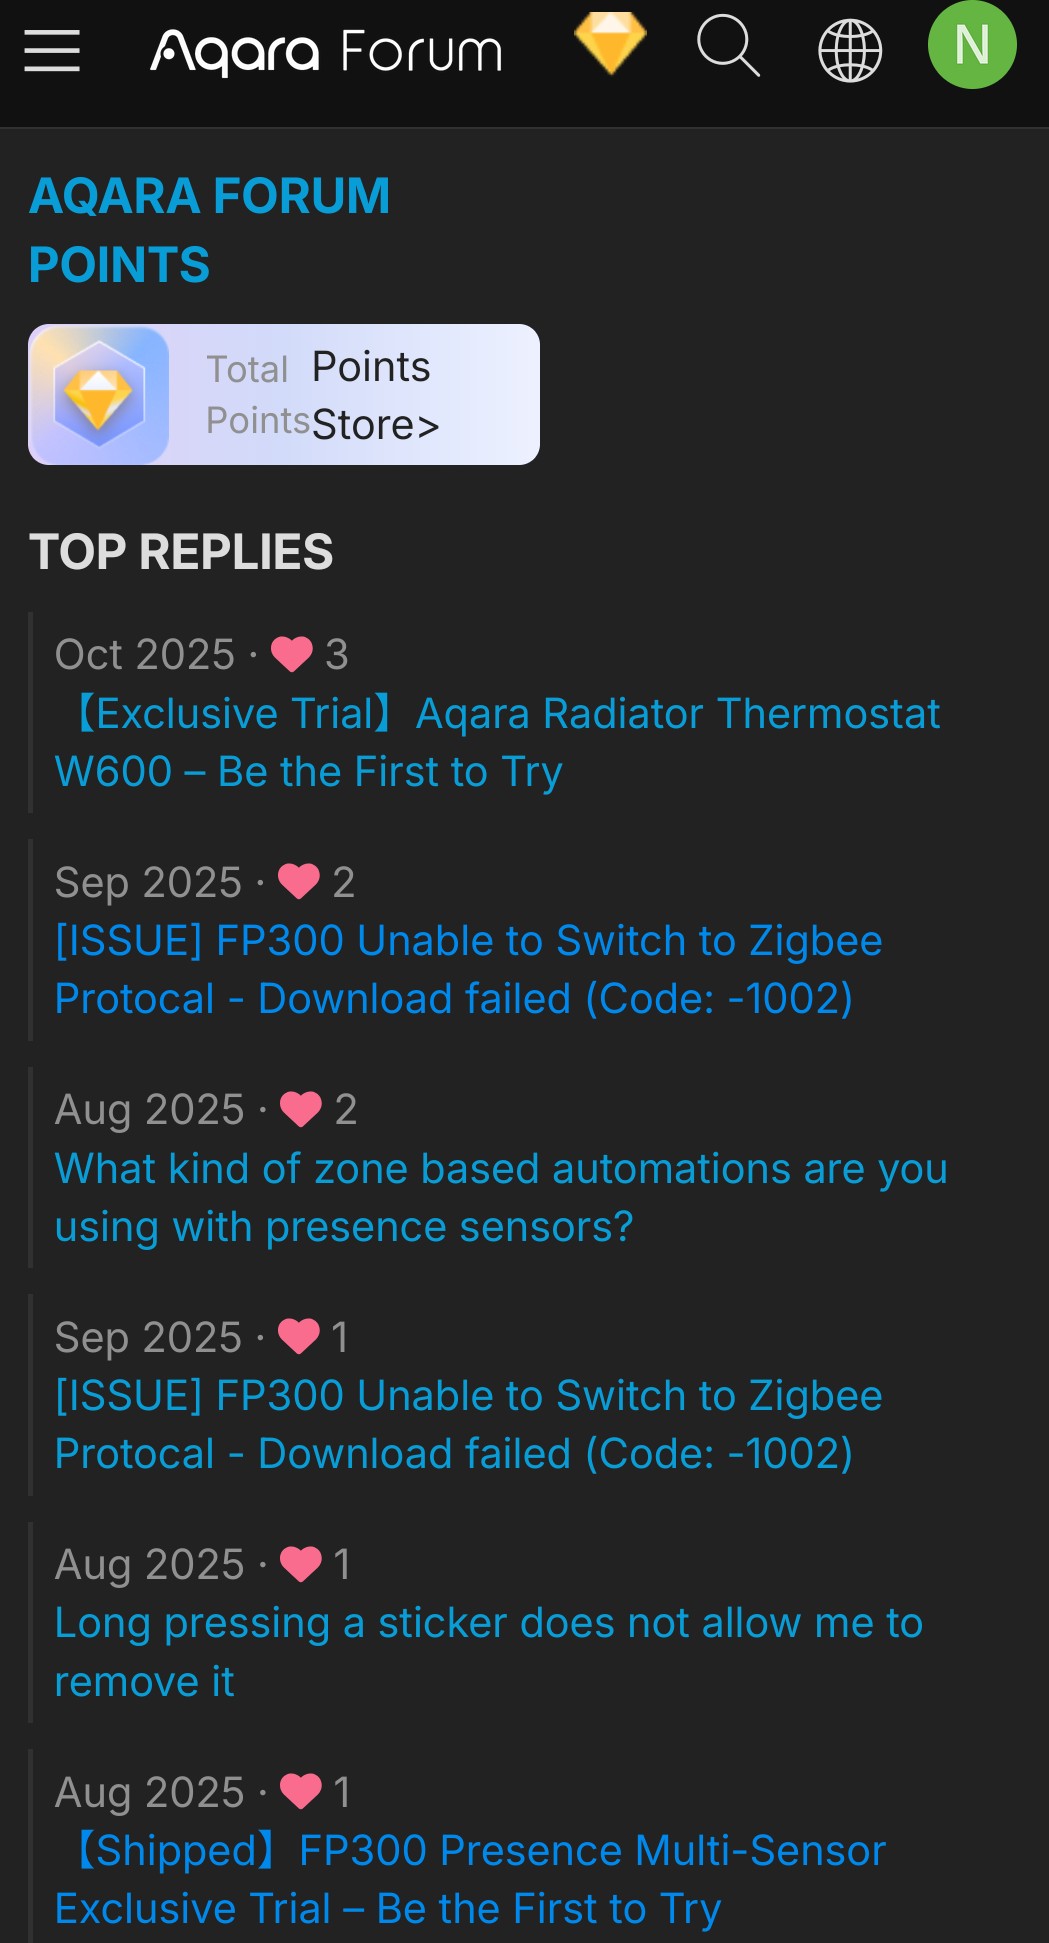The width and height of the screenshot is (1049, 1943).
Task: Click the heart icon on Oct 2025 reply
Action: pyautogui.click(x=292, y=654)
